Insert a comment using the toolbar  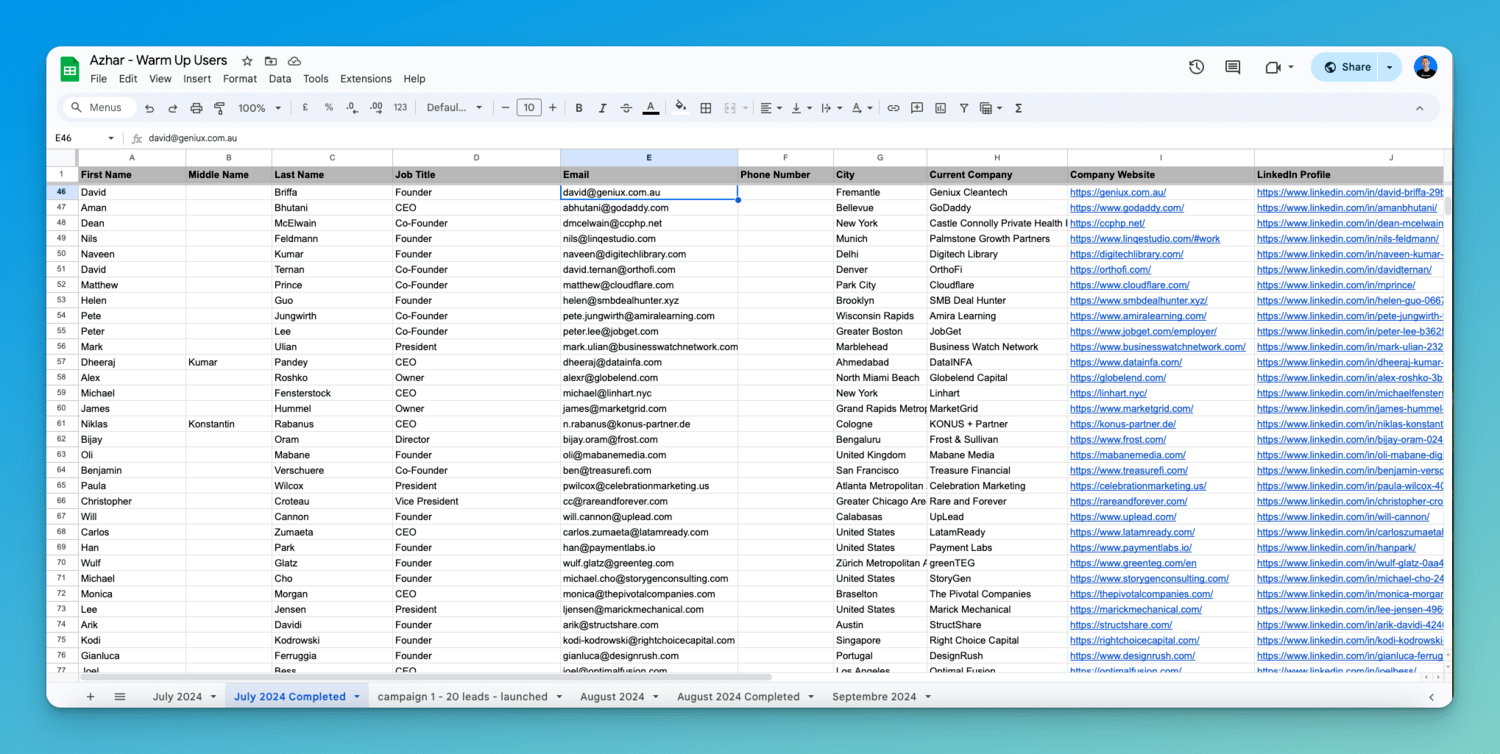(x=917, y=107)
